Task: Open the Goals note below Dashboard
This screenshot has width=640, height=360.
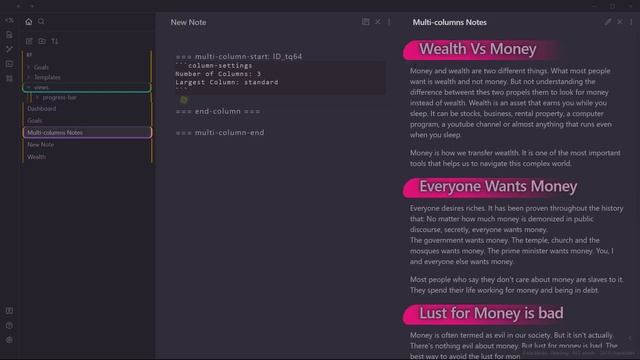Action: [35, 120]
